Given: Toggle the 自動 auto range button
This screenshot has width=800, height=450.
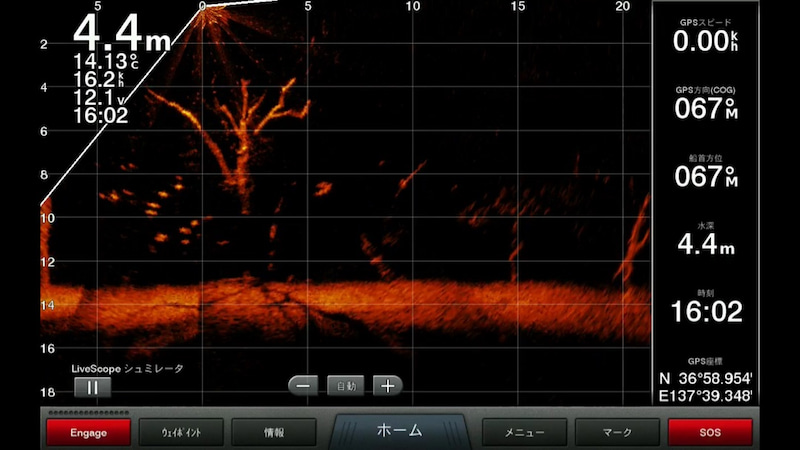Looking at the screenshot, I should [346, 386].
